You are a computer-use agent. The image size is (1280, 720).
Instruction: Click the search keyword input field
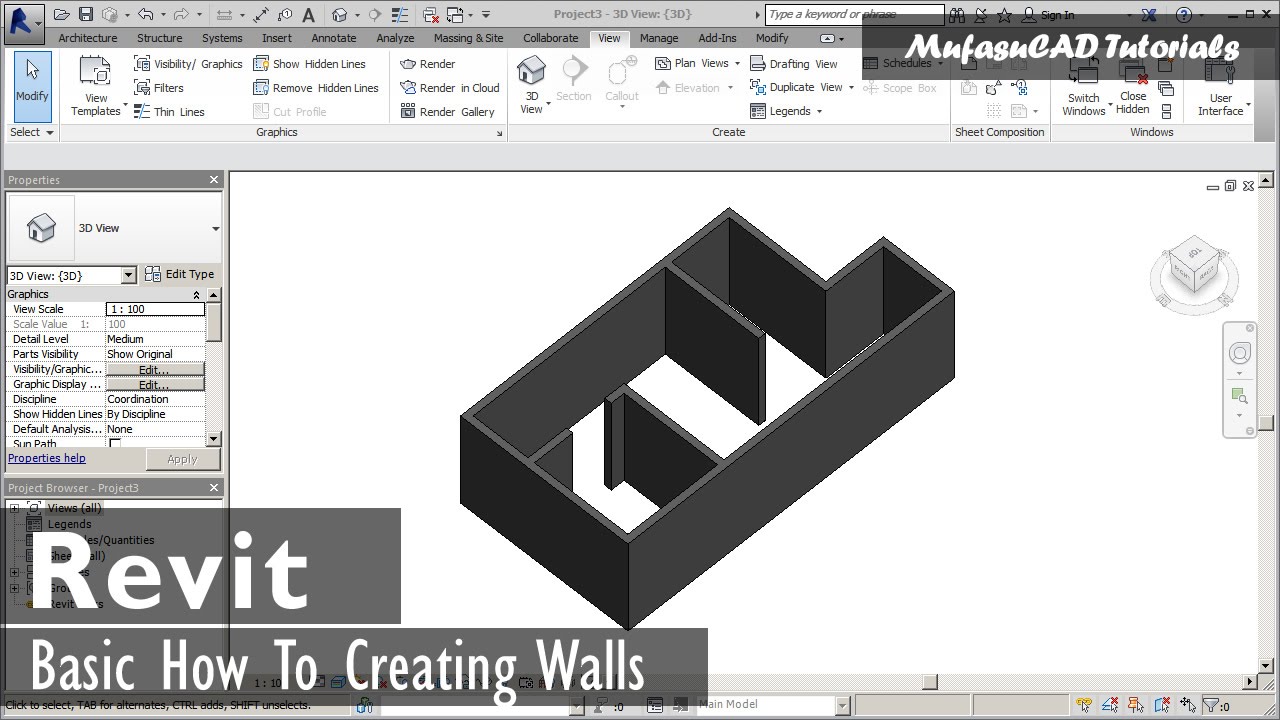tap(855, 14)
